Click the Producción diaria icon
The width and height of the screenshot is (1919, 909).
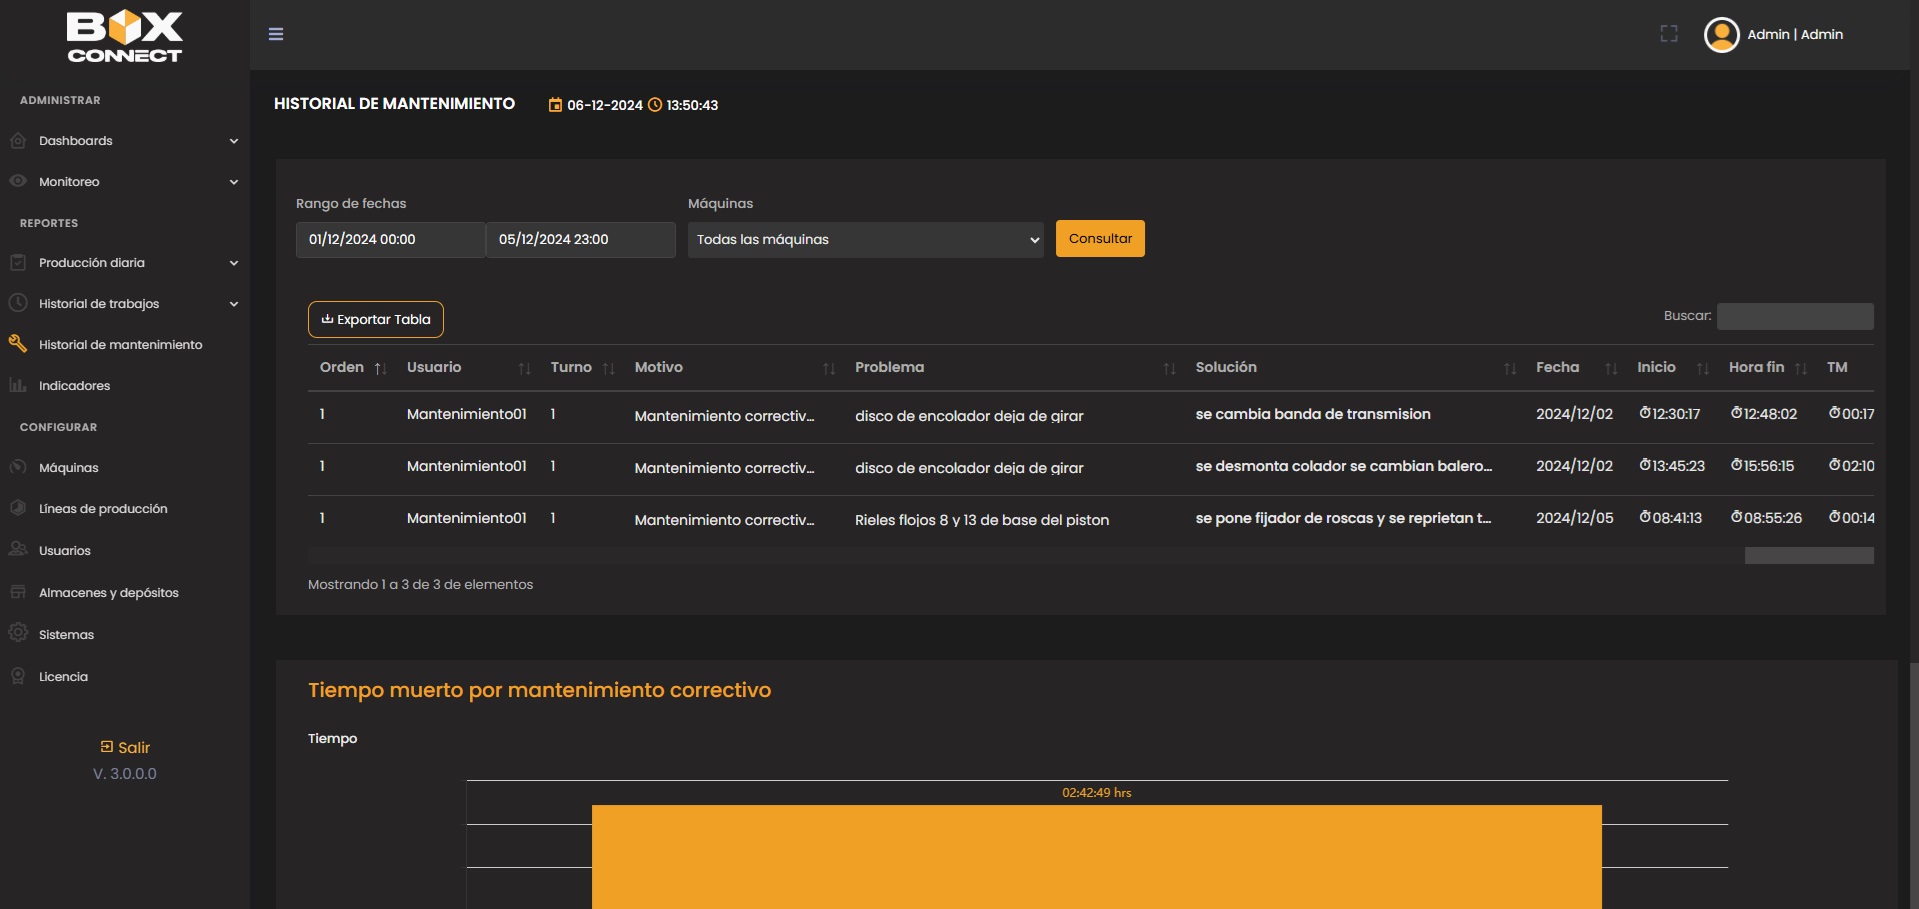pos(18,262)
